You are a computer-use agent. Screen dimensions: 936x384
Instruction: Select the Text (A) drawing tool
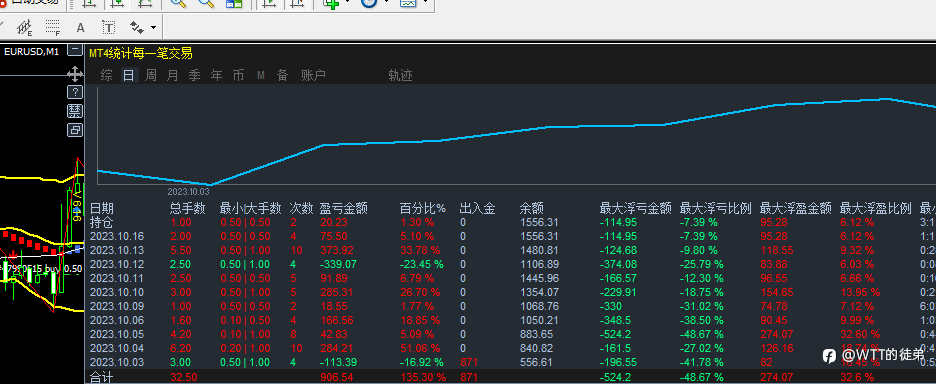[81, 27]
